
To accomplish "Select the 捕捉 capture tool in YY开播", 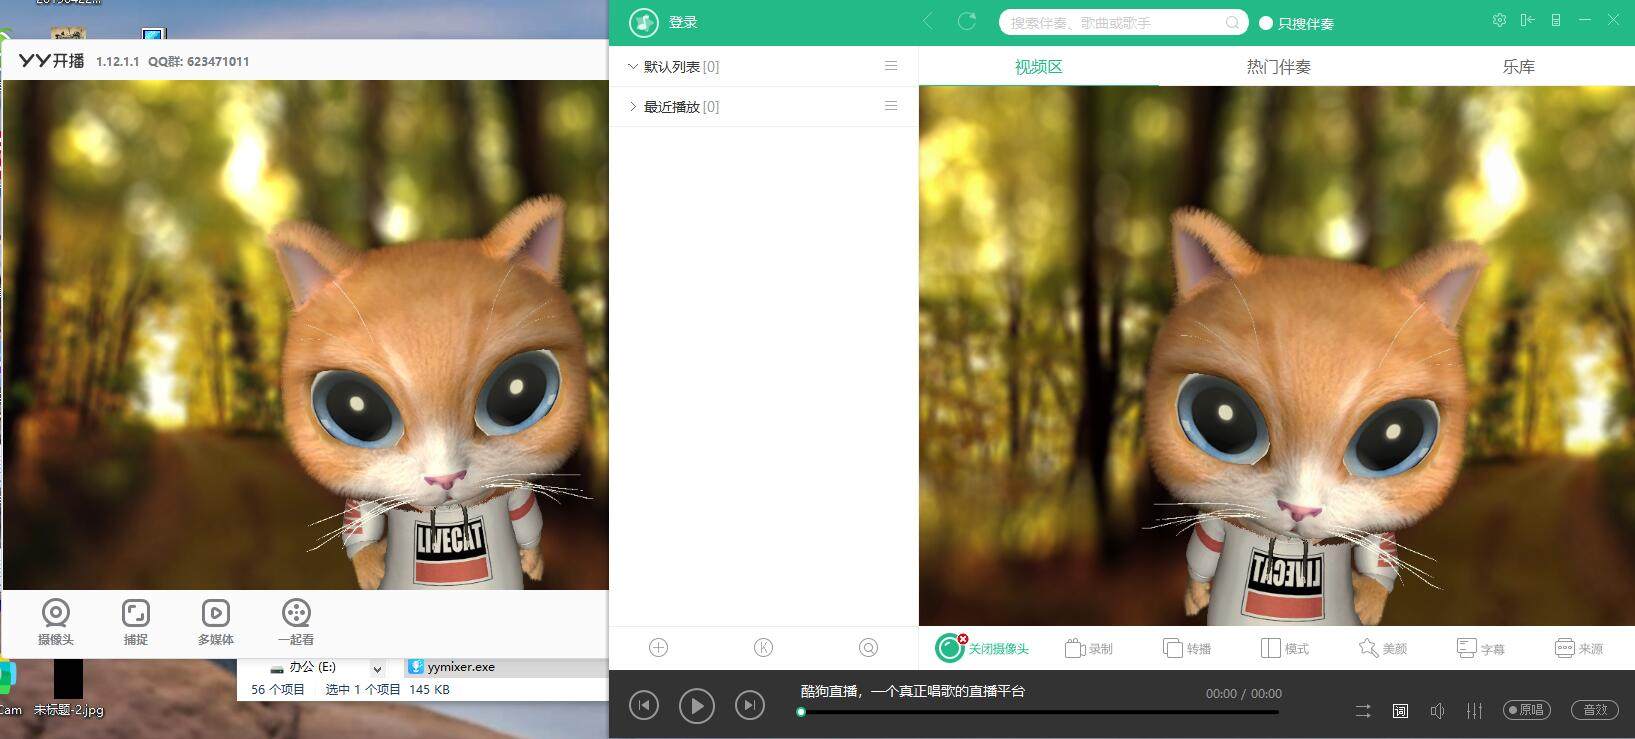I will (x=136, y=621).
